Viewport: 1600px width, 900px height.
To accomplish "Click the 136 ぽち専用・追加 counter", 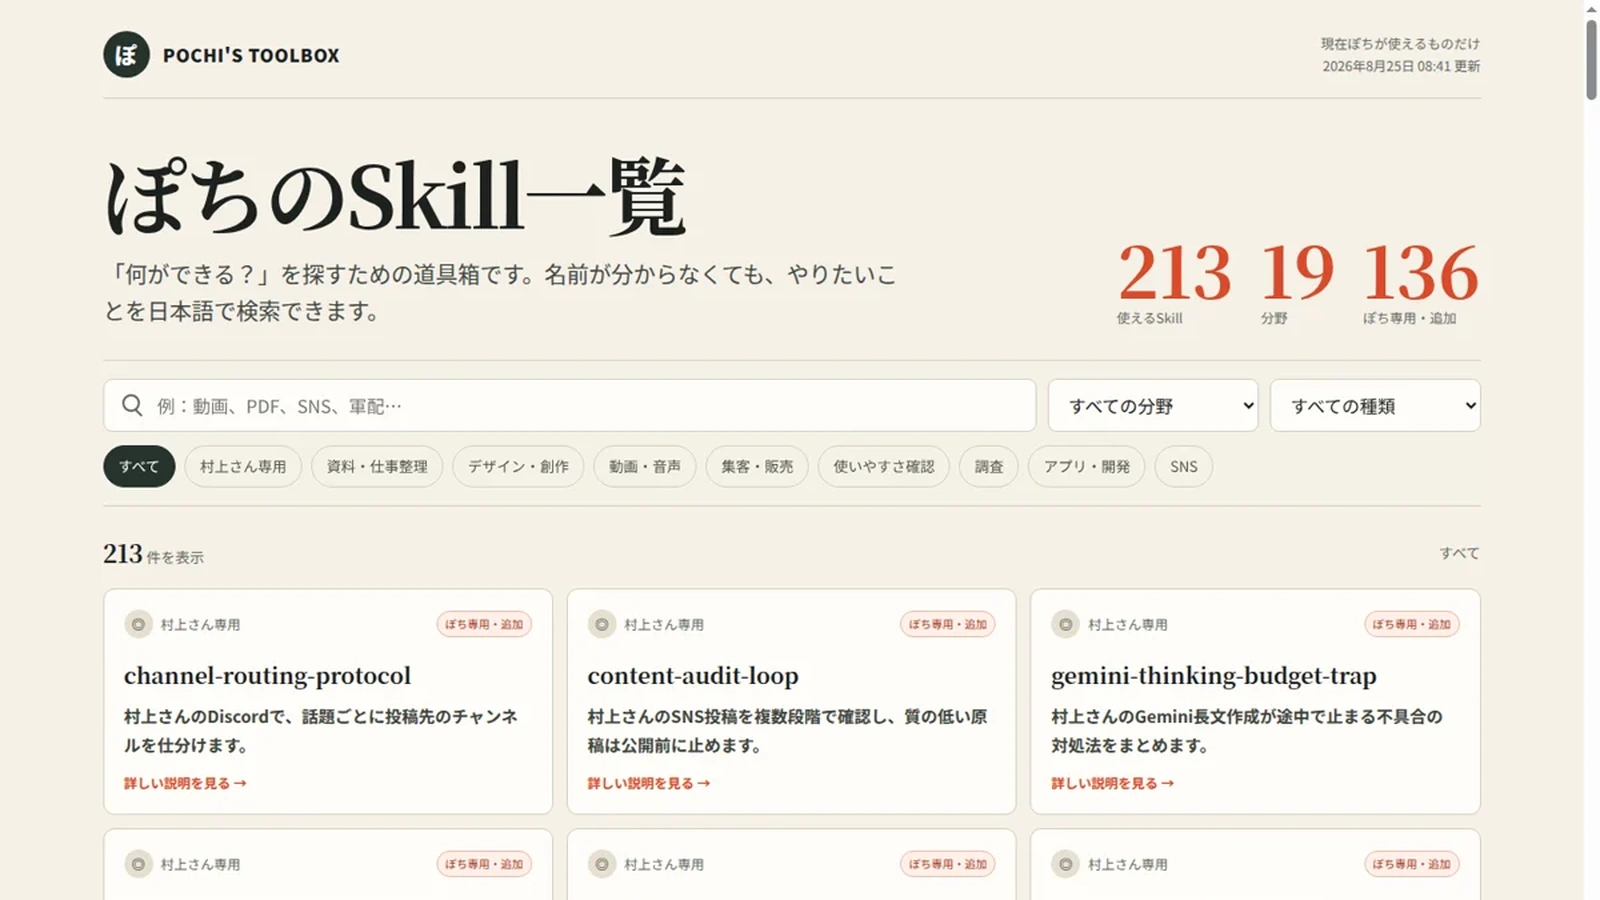I will pos(1420,283).
